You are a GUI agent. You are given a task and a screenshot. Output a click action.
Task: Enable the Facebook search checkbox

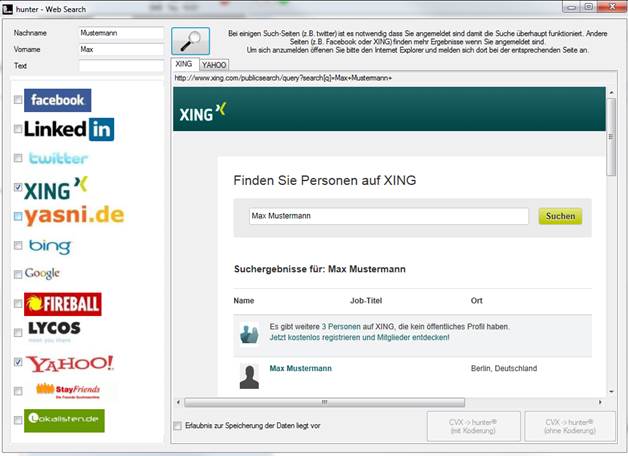coord(18,101)
